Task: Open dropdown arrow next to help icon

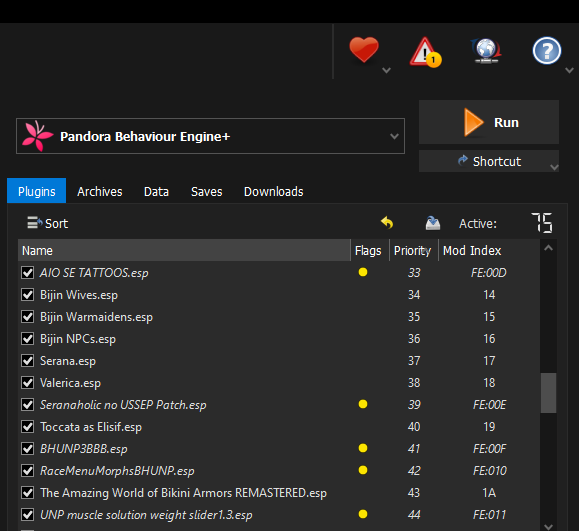Action: point(569,70)
